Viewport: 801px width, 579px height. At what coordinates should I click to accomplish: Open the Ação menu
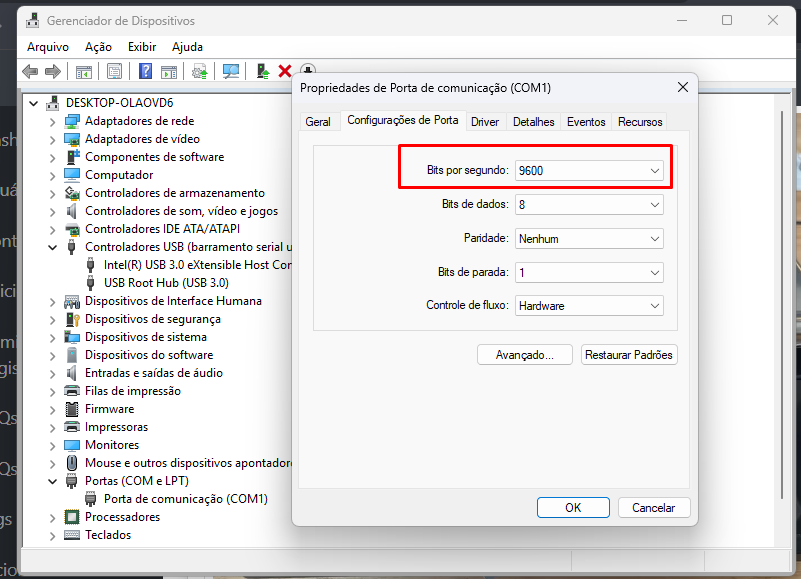pos(98,47)
